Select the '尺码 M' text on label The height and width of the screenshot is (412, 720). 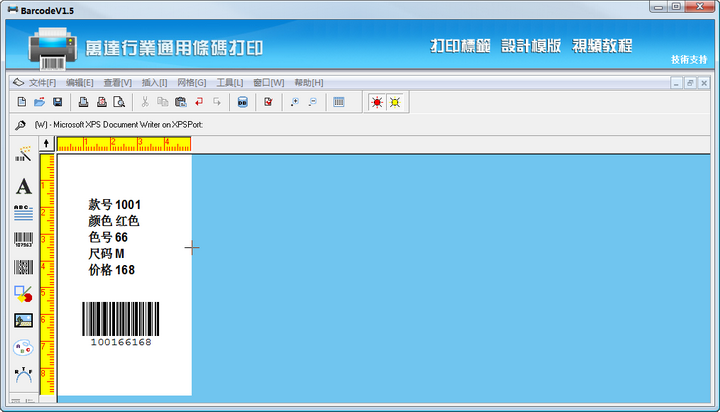106,254
